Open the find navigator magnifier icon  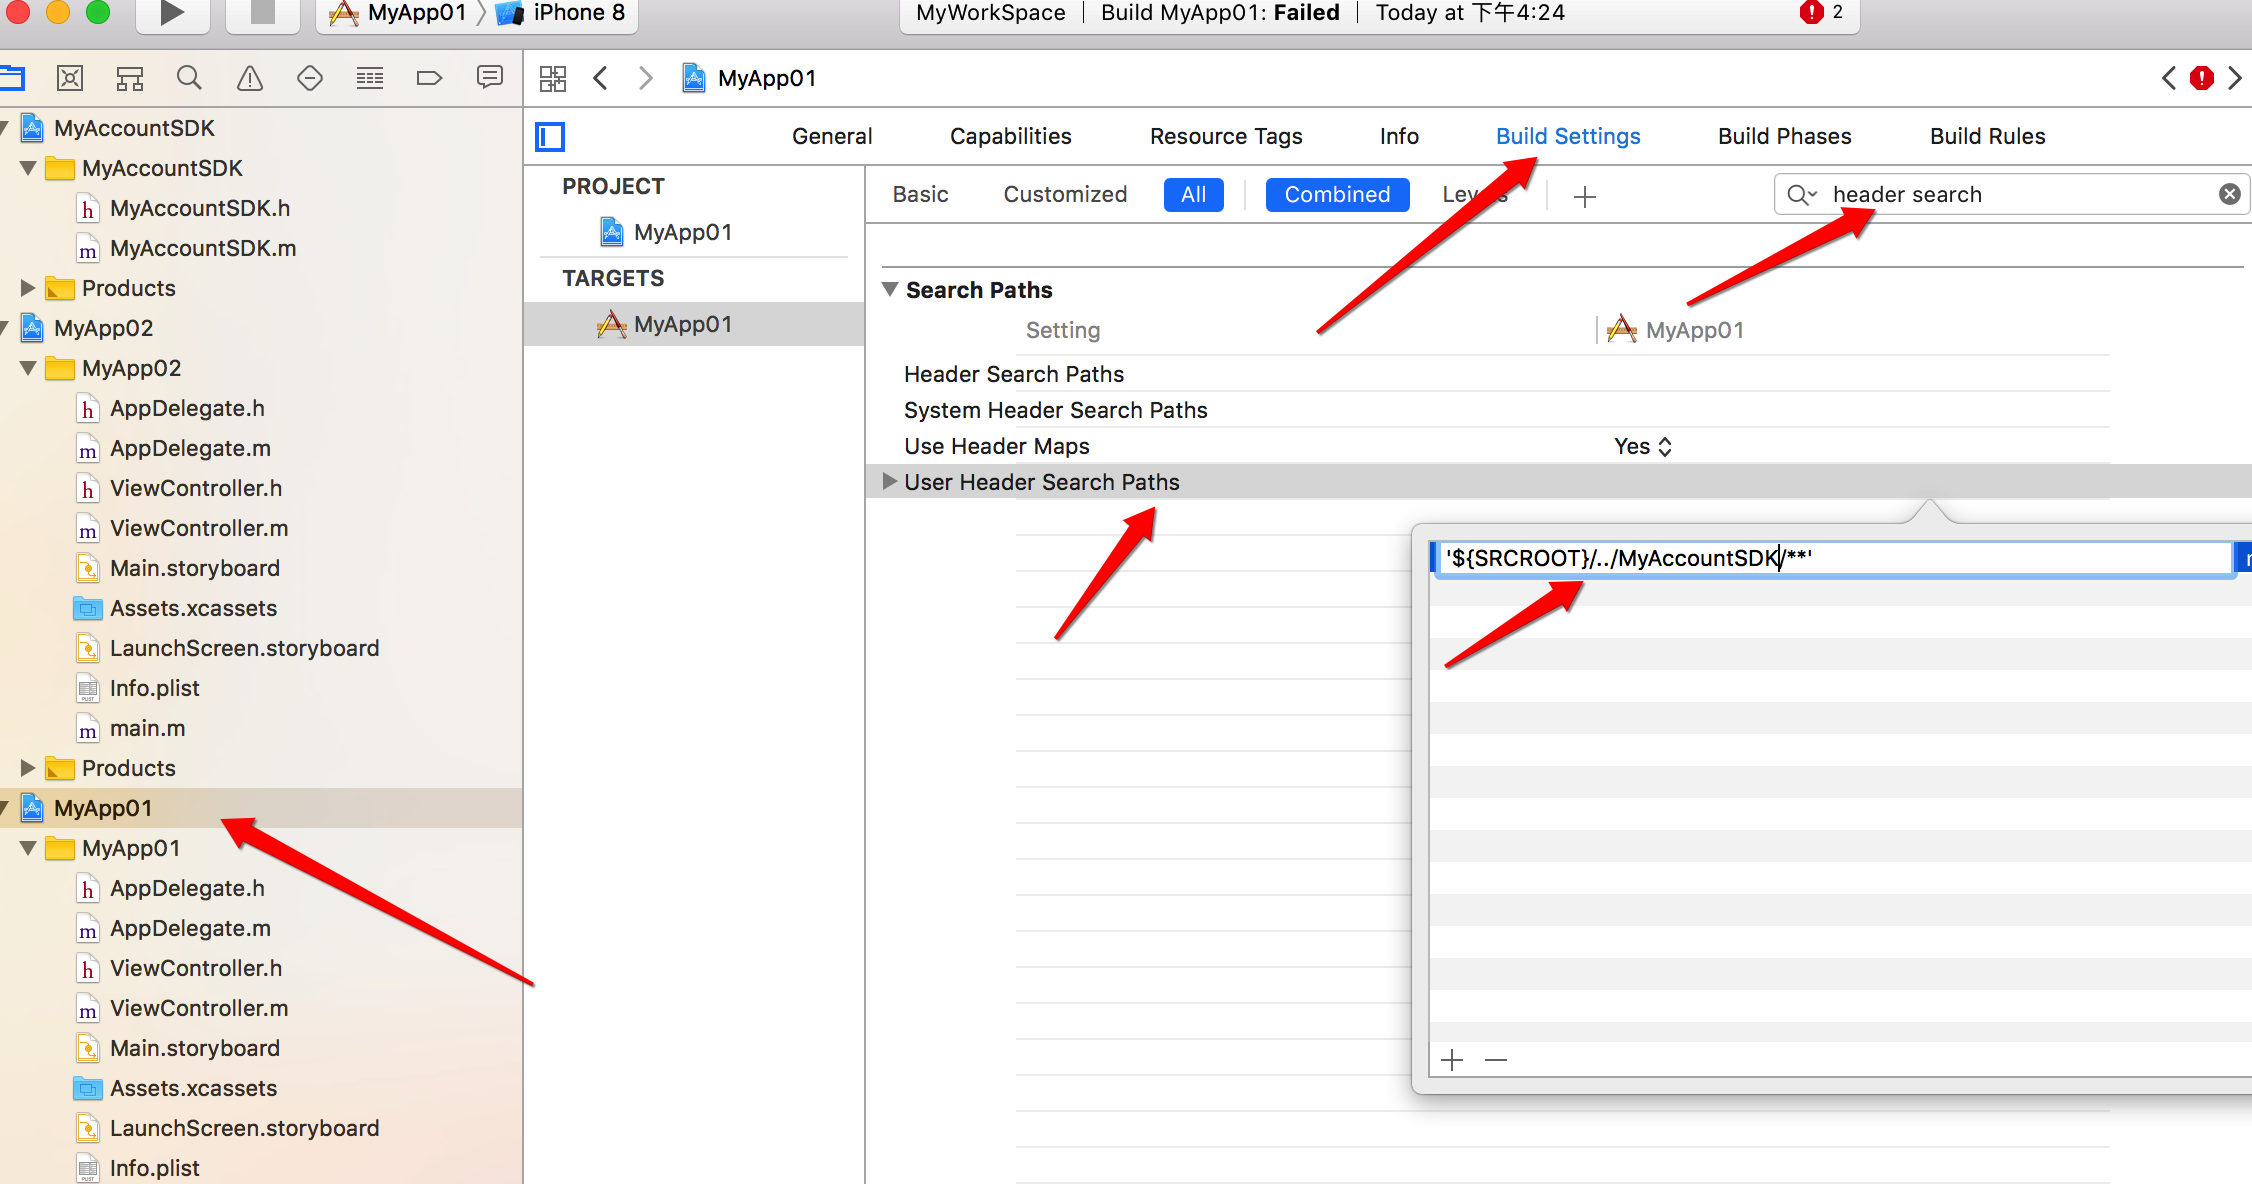point(189,78)
